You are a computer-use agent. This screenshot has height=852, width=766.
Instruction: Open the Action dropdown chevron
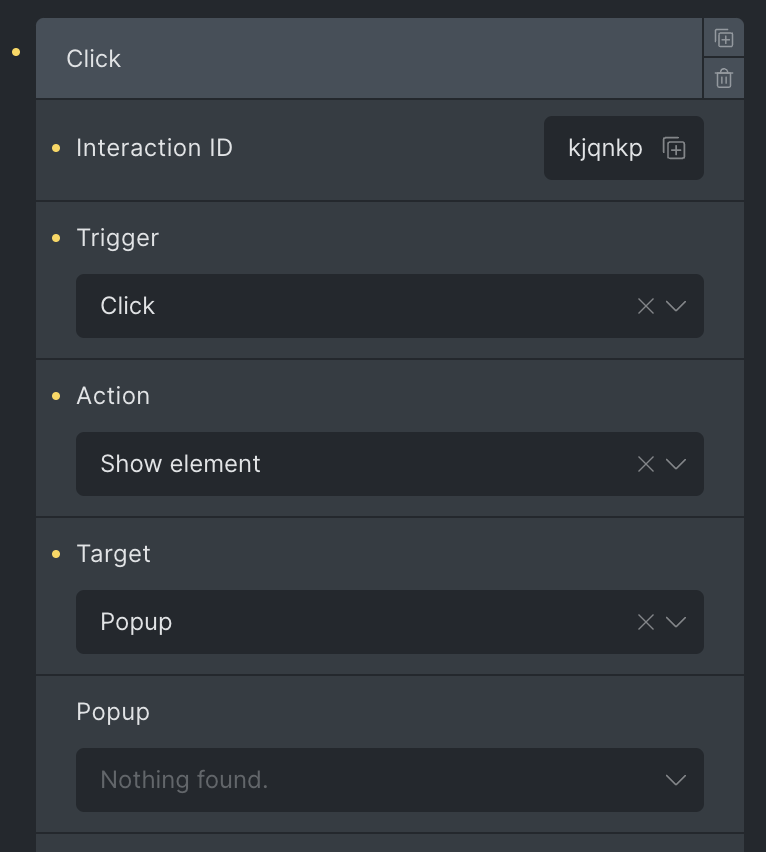click(x=676, y=464)
